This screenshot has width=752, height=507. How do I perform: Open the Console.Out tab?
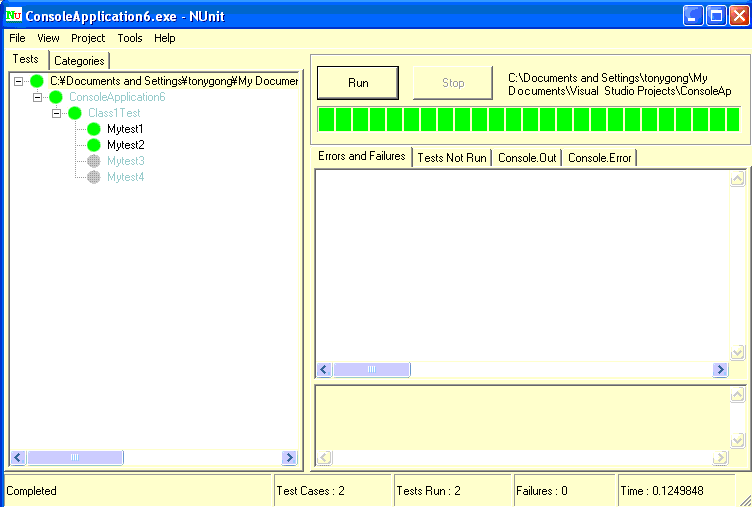(527, 158)
